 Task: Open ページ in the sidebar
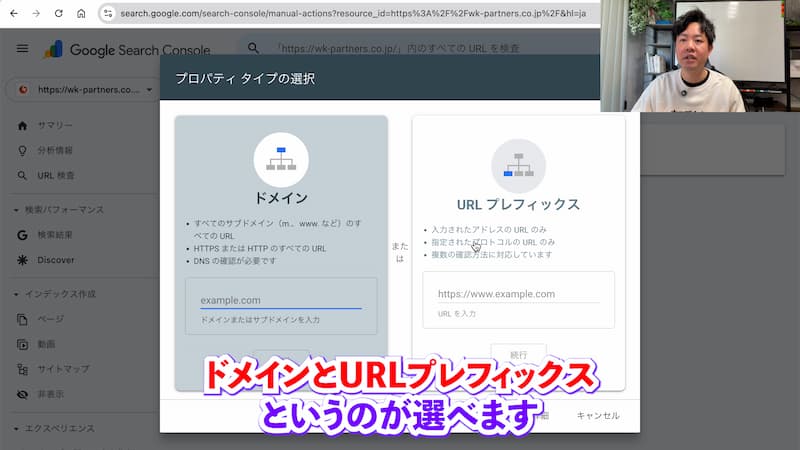point(51,319)
